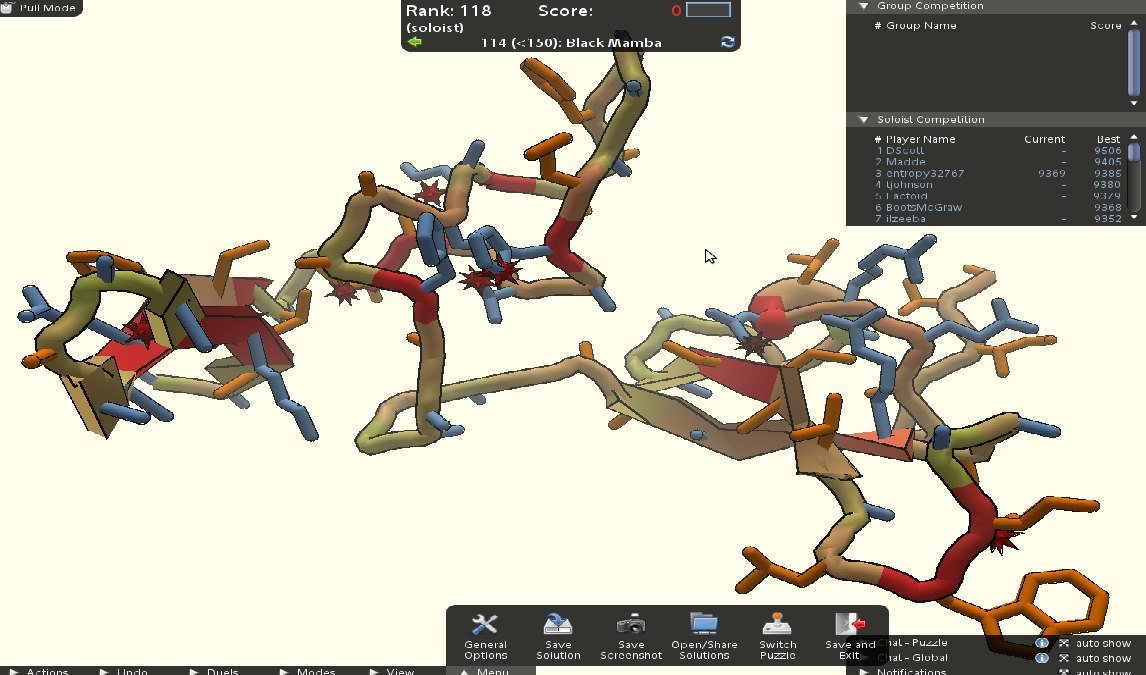Click the Save Solution icon
Image resolution: width=1146 pixels, height=675 pixels.
click(x=558, y=625)
